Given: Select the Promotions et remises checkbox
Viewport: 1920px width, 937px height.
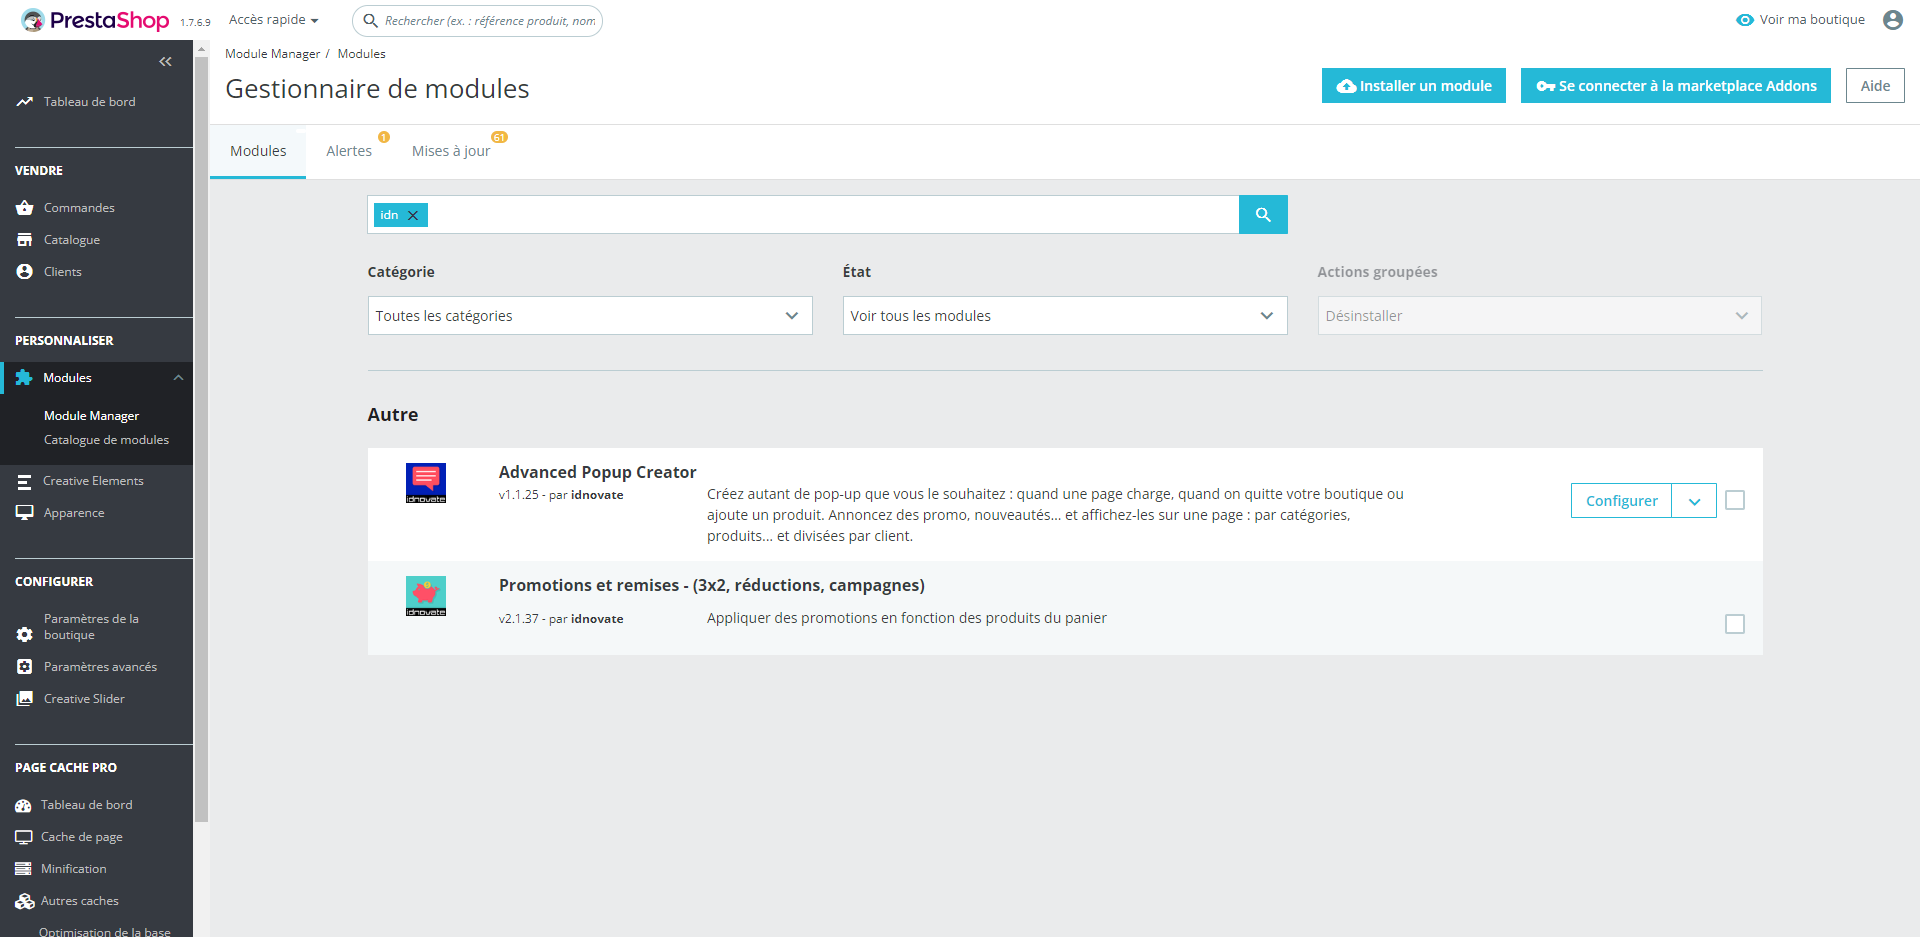Looking at the screenshot, I should (1735, 624).
